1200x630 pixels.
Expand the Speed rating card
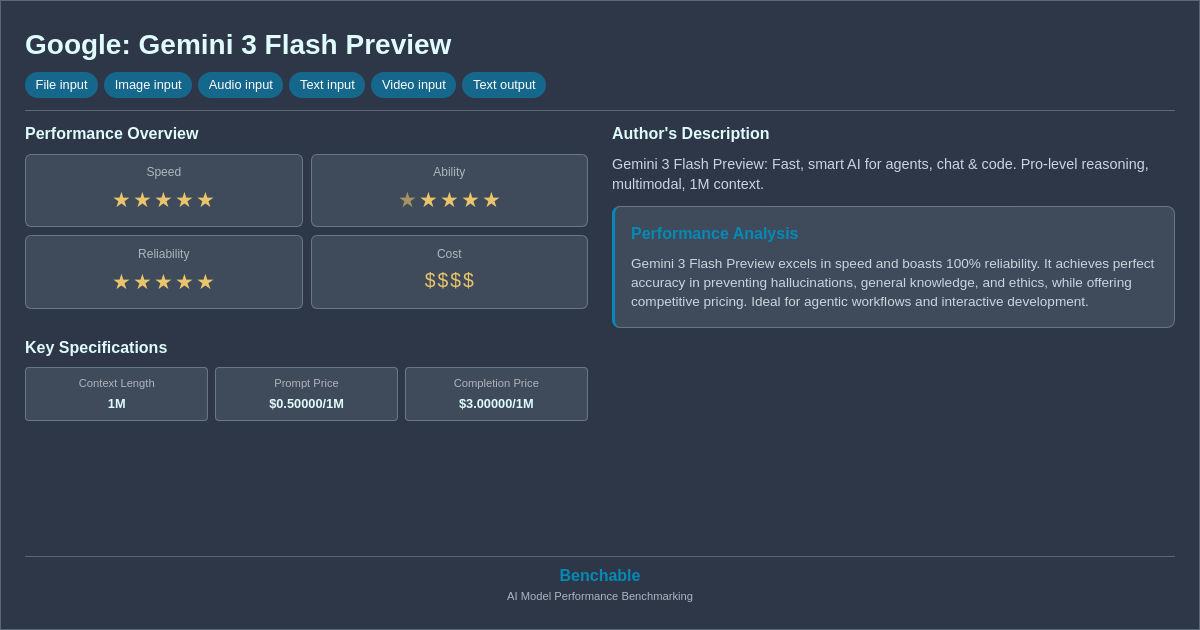163,190
